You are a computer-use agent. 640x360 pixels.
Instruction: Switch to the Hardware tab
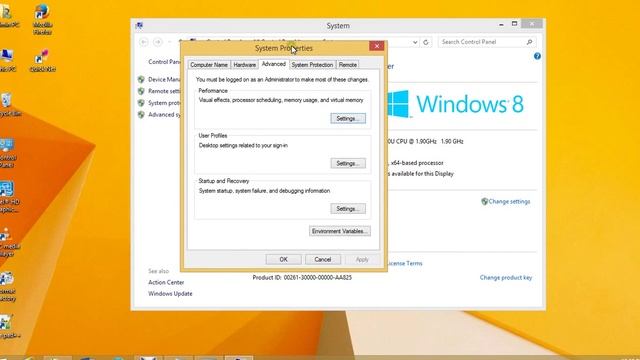coord(244,65)
